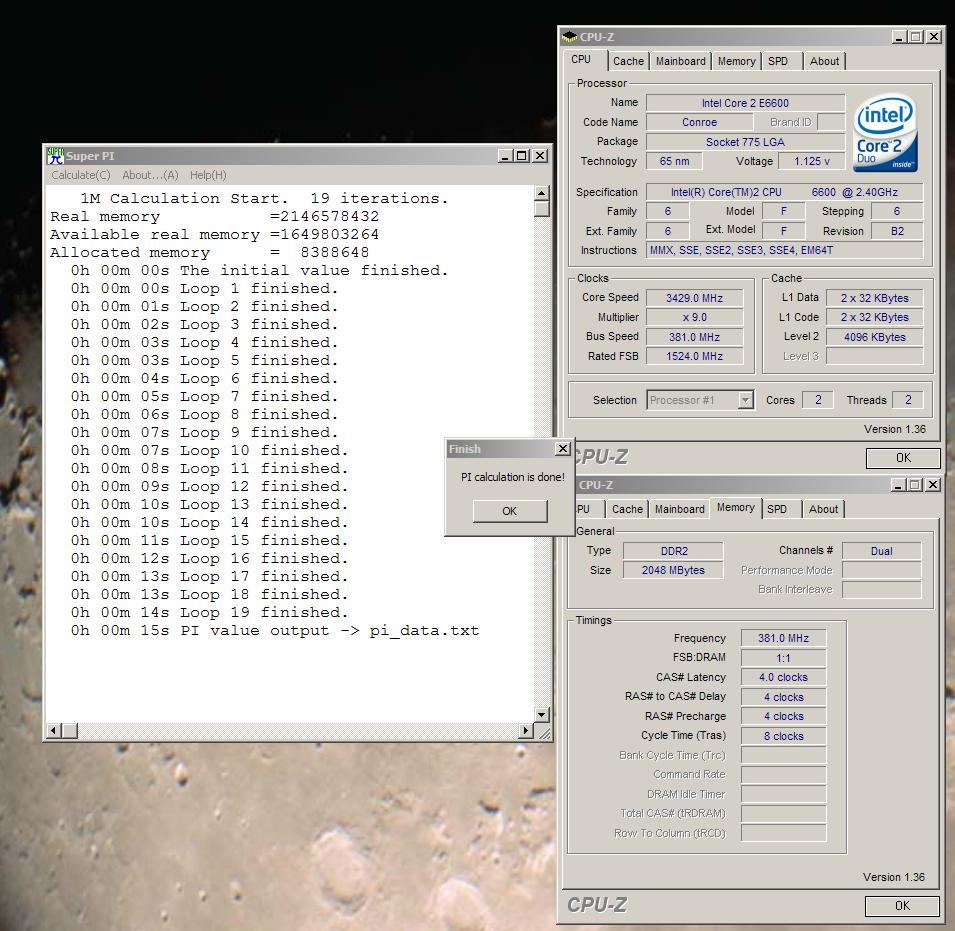
Task: Switch to Mainboard tab in lower CPU-Z window
Action: click(x=680, y=509)
